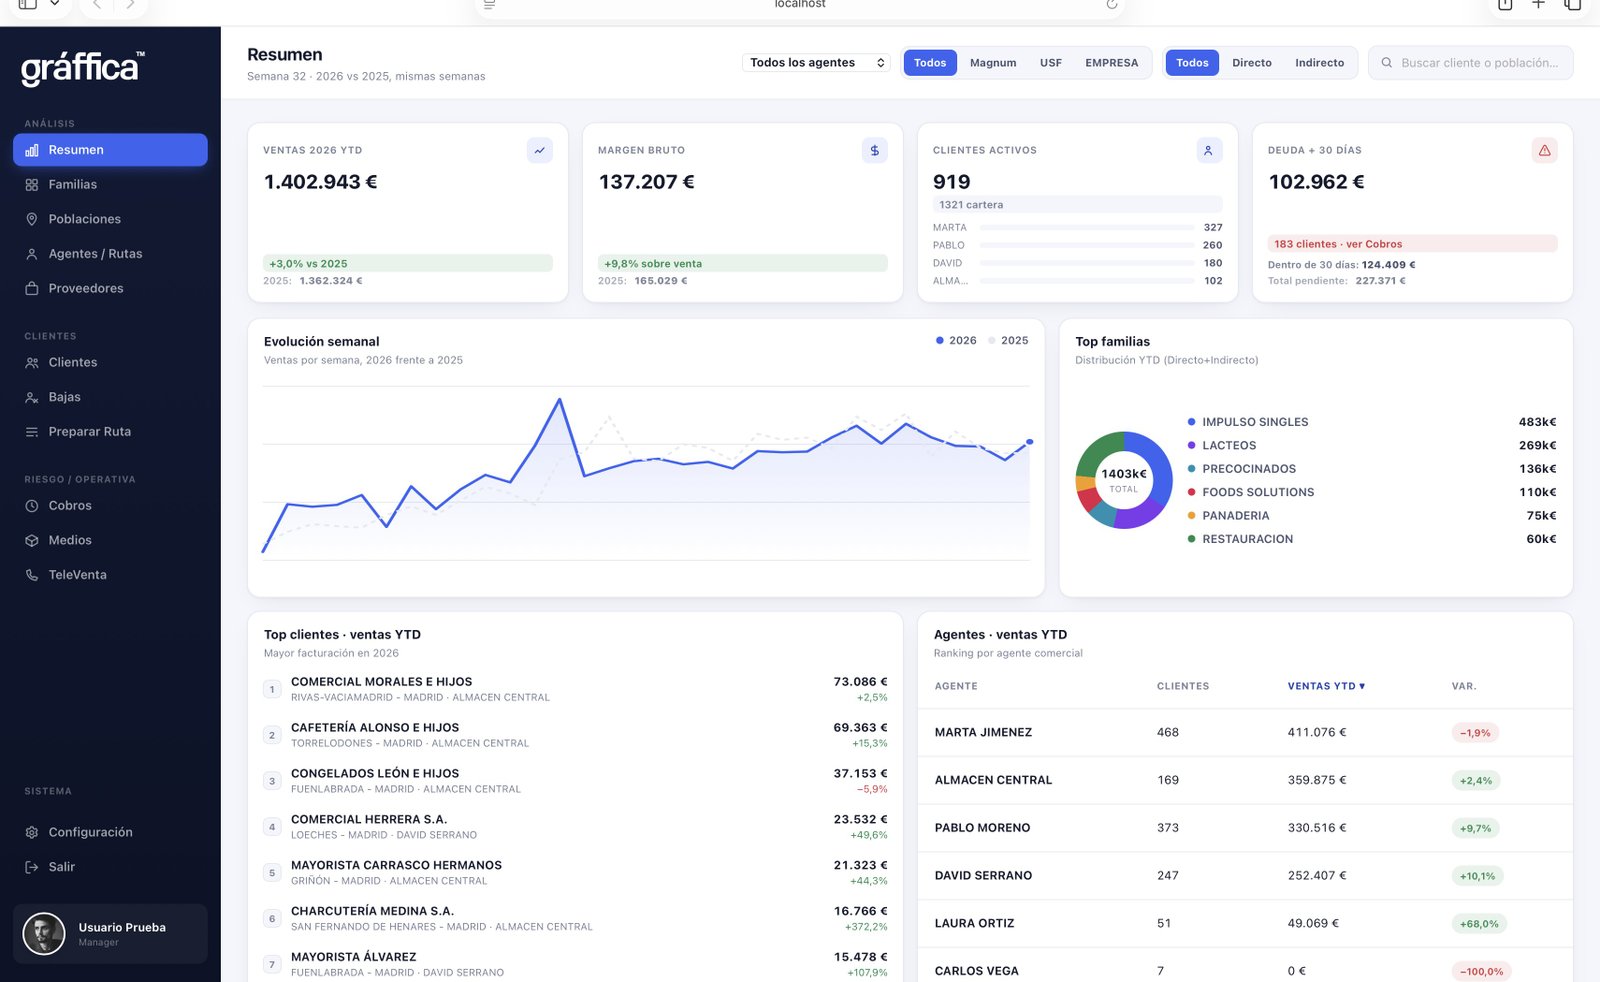Image resolution: width=1600 pixels, height=982 pixels.
Task: Open the DAVID SERRANO agent row
Action: 1245,876
